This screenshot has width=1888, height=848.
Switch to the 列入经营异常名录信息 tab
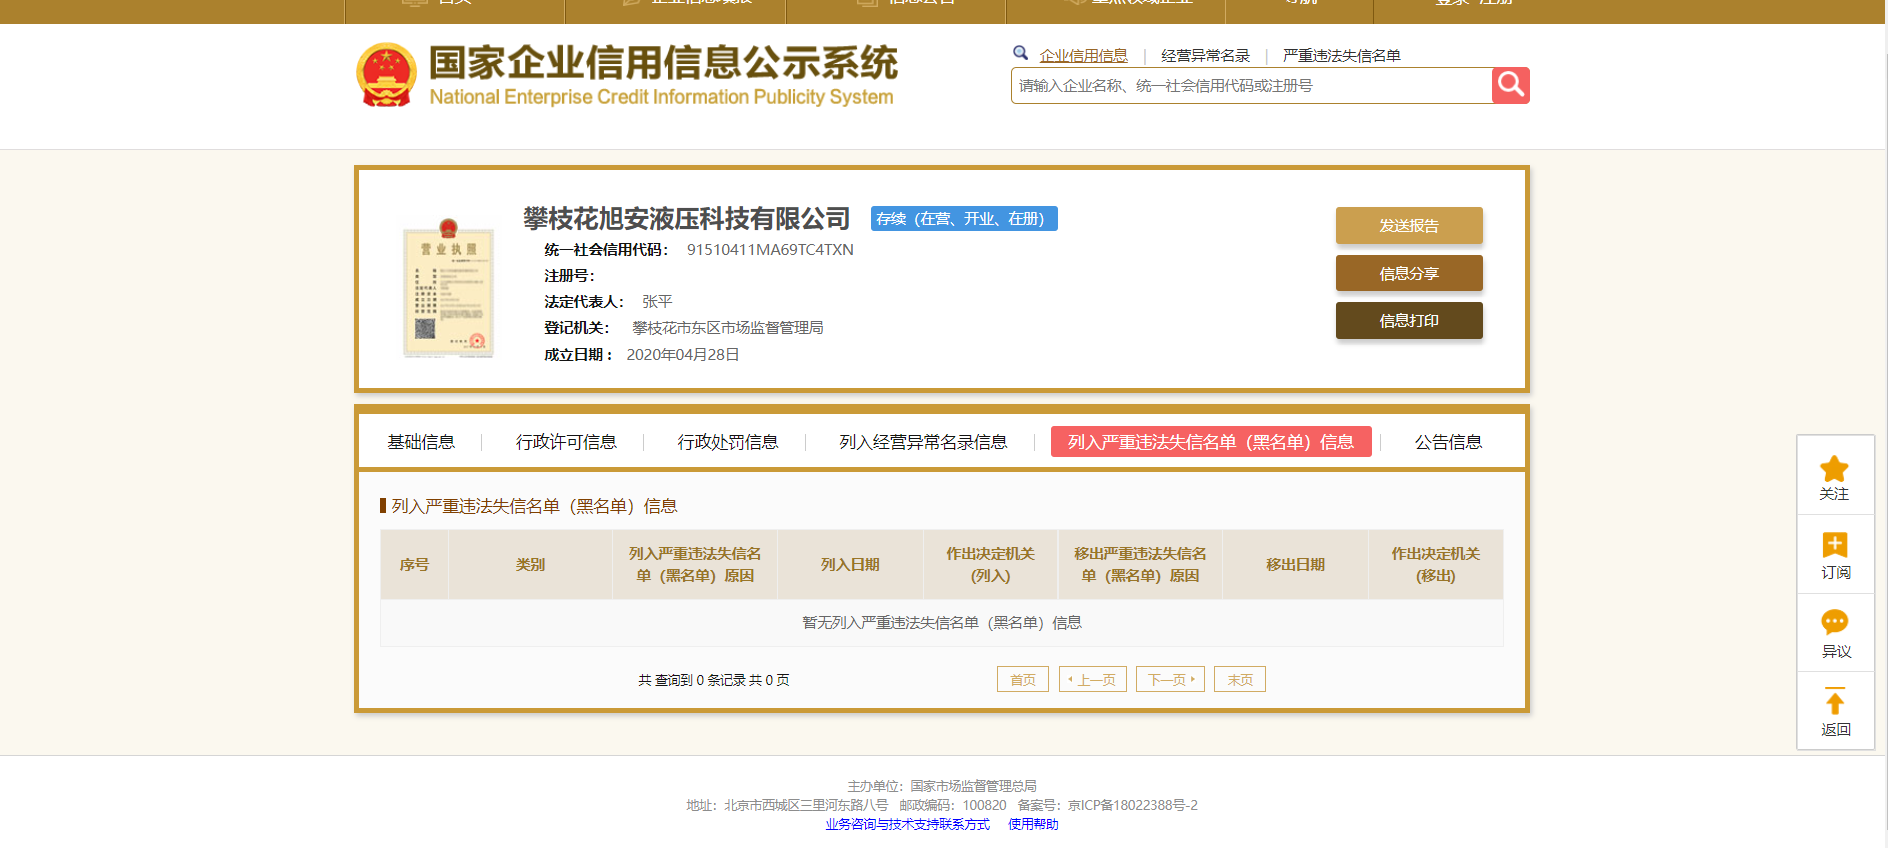click(x=923, y=442)
